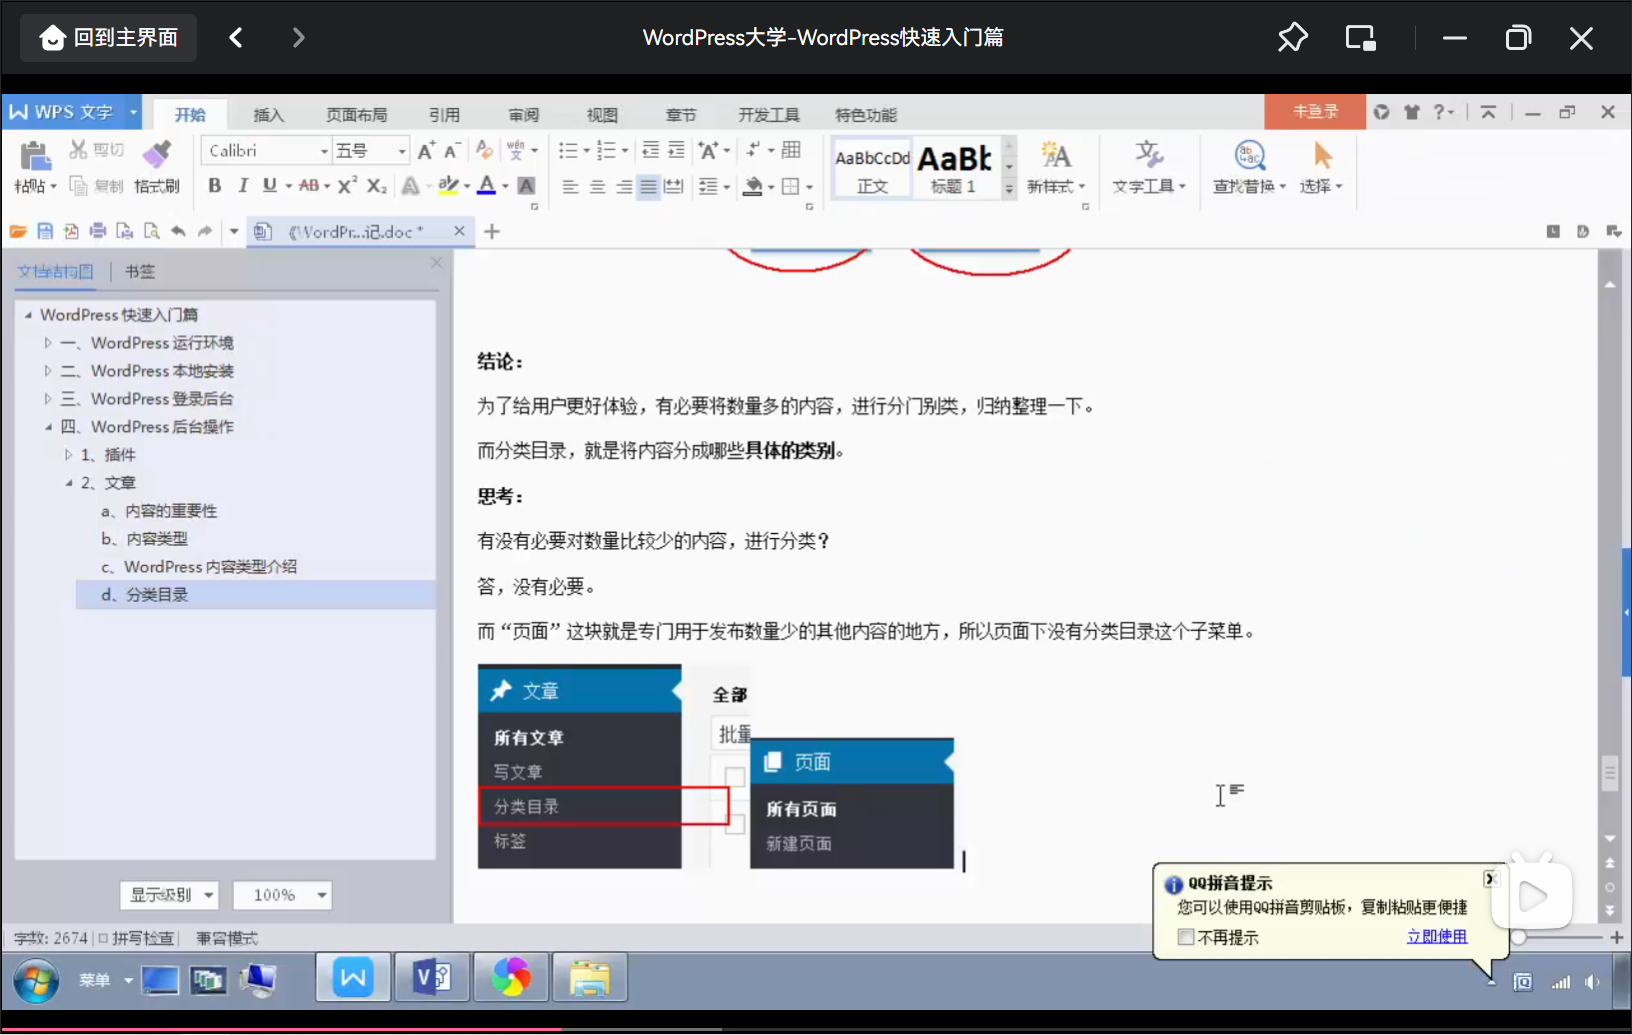Viewport: 1632px width, 1035px height.
Task: Click the print icon in quick toolbar
Action: click(x=98, y=231)
